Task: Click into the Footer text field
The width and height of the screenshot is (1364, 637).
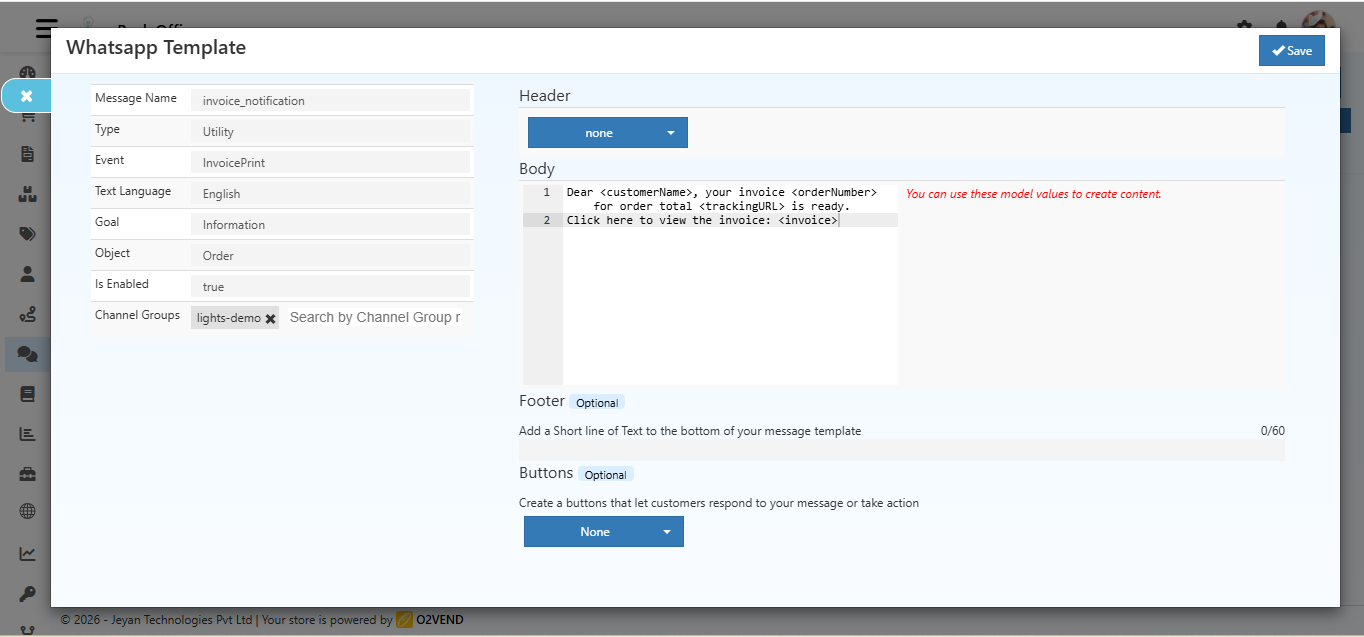Action: 901,450
